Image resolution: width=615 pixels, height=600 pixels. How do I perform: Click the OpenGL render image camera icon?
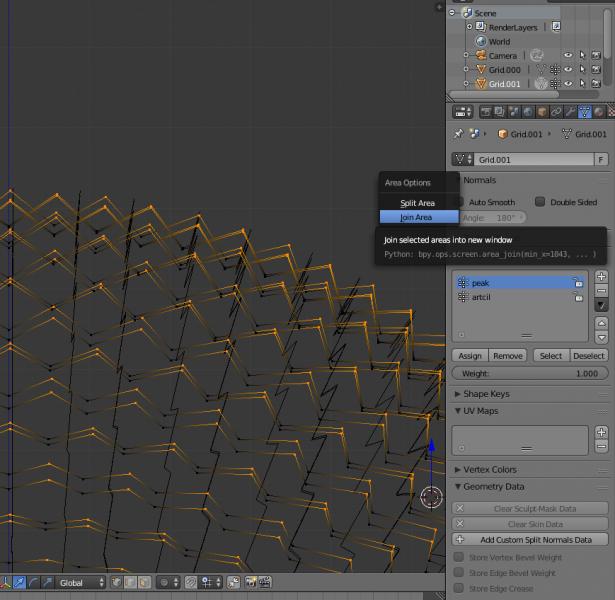point(251,582)
